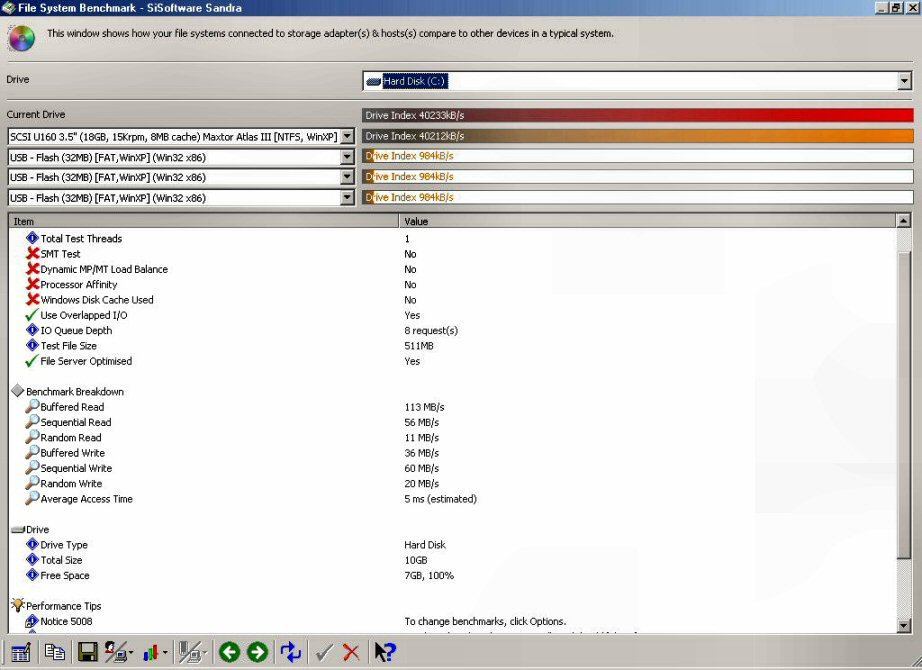
Task: Click the user/computer icon in bottom toolbar
Action: [116, 652]
